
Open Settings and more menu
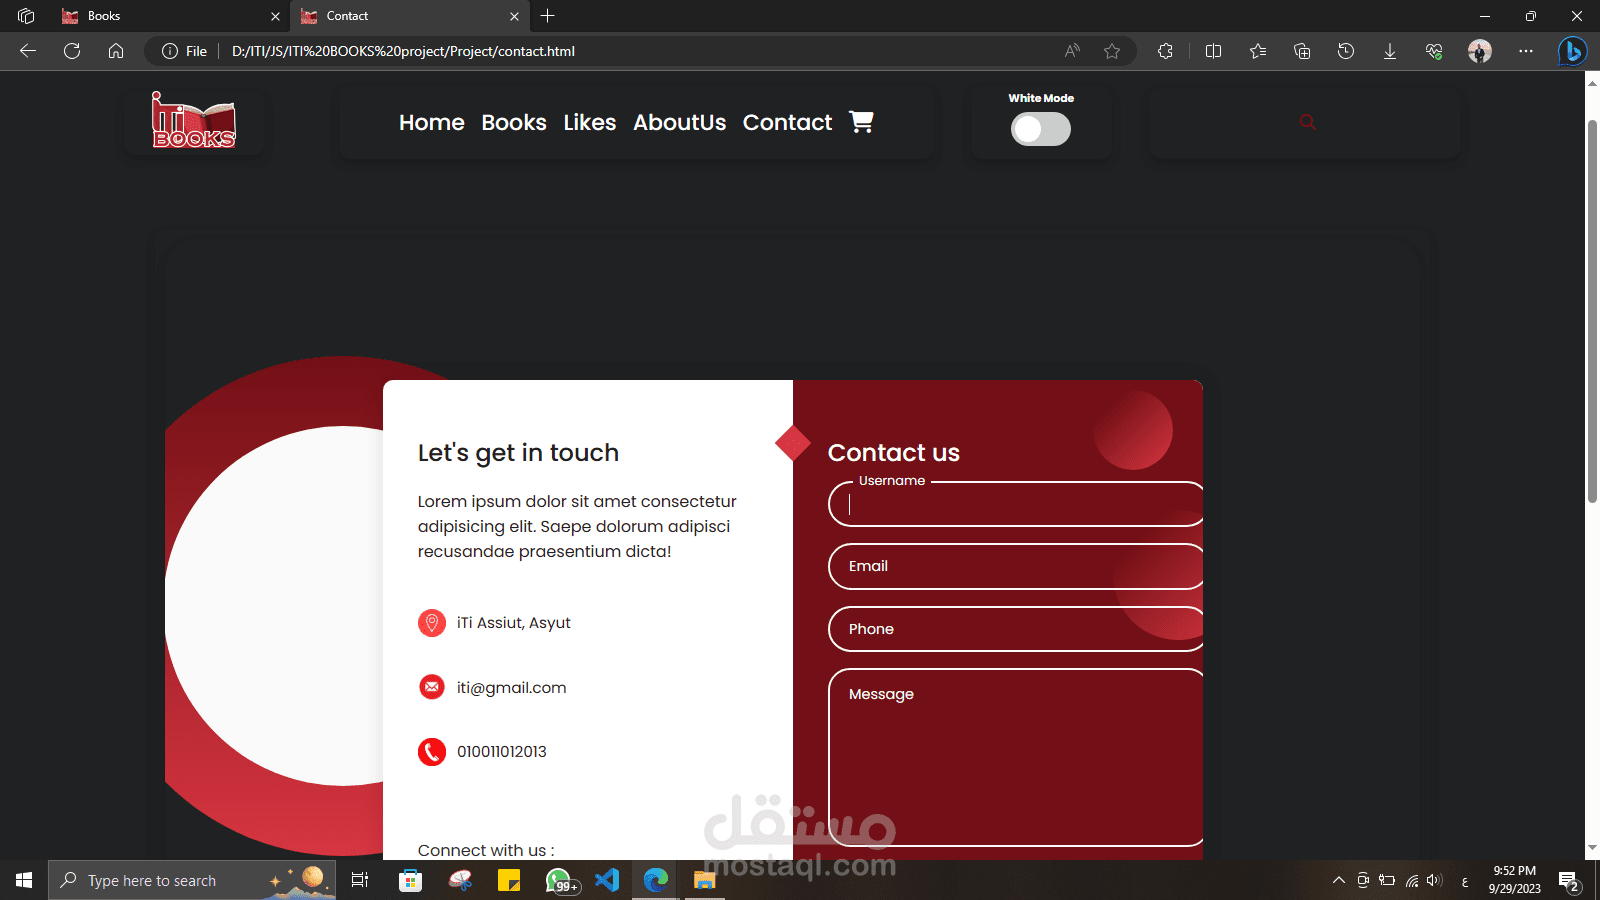(x=1526, y=51)
